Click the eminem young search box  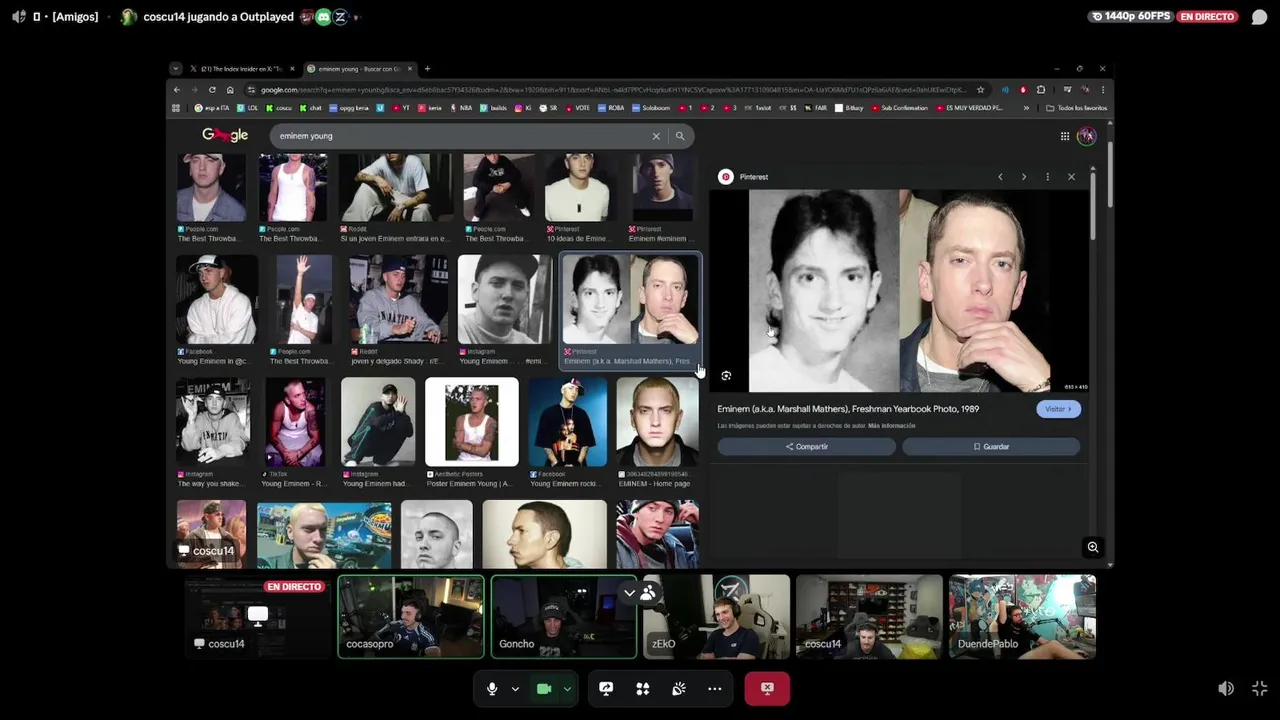tap(460, 136)
